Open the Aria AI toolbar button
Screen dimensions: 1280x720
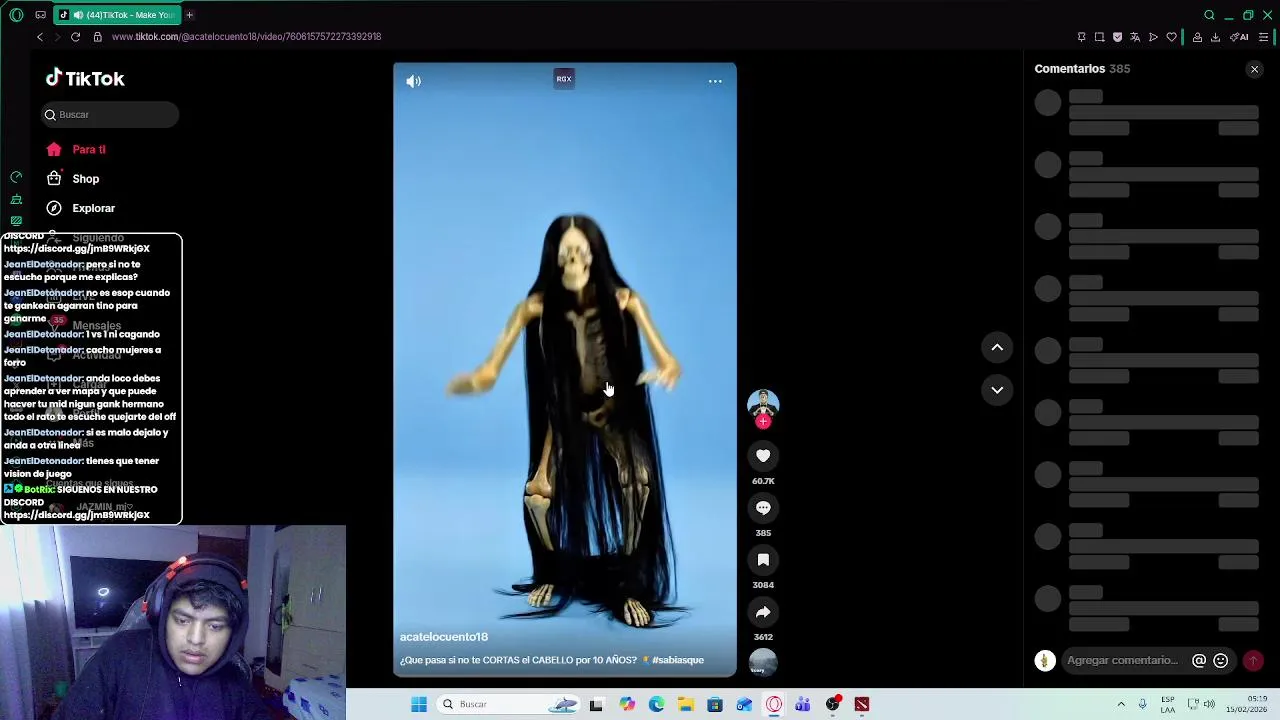point(1240,37)
